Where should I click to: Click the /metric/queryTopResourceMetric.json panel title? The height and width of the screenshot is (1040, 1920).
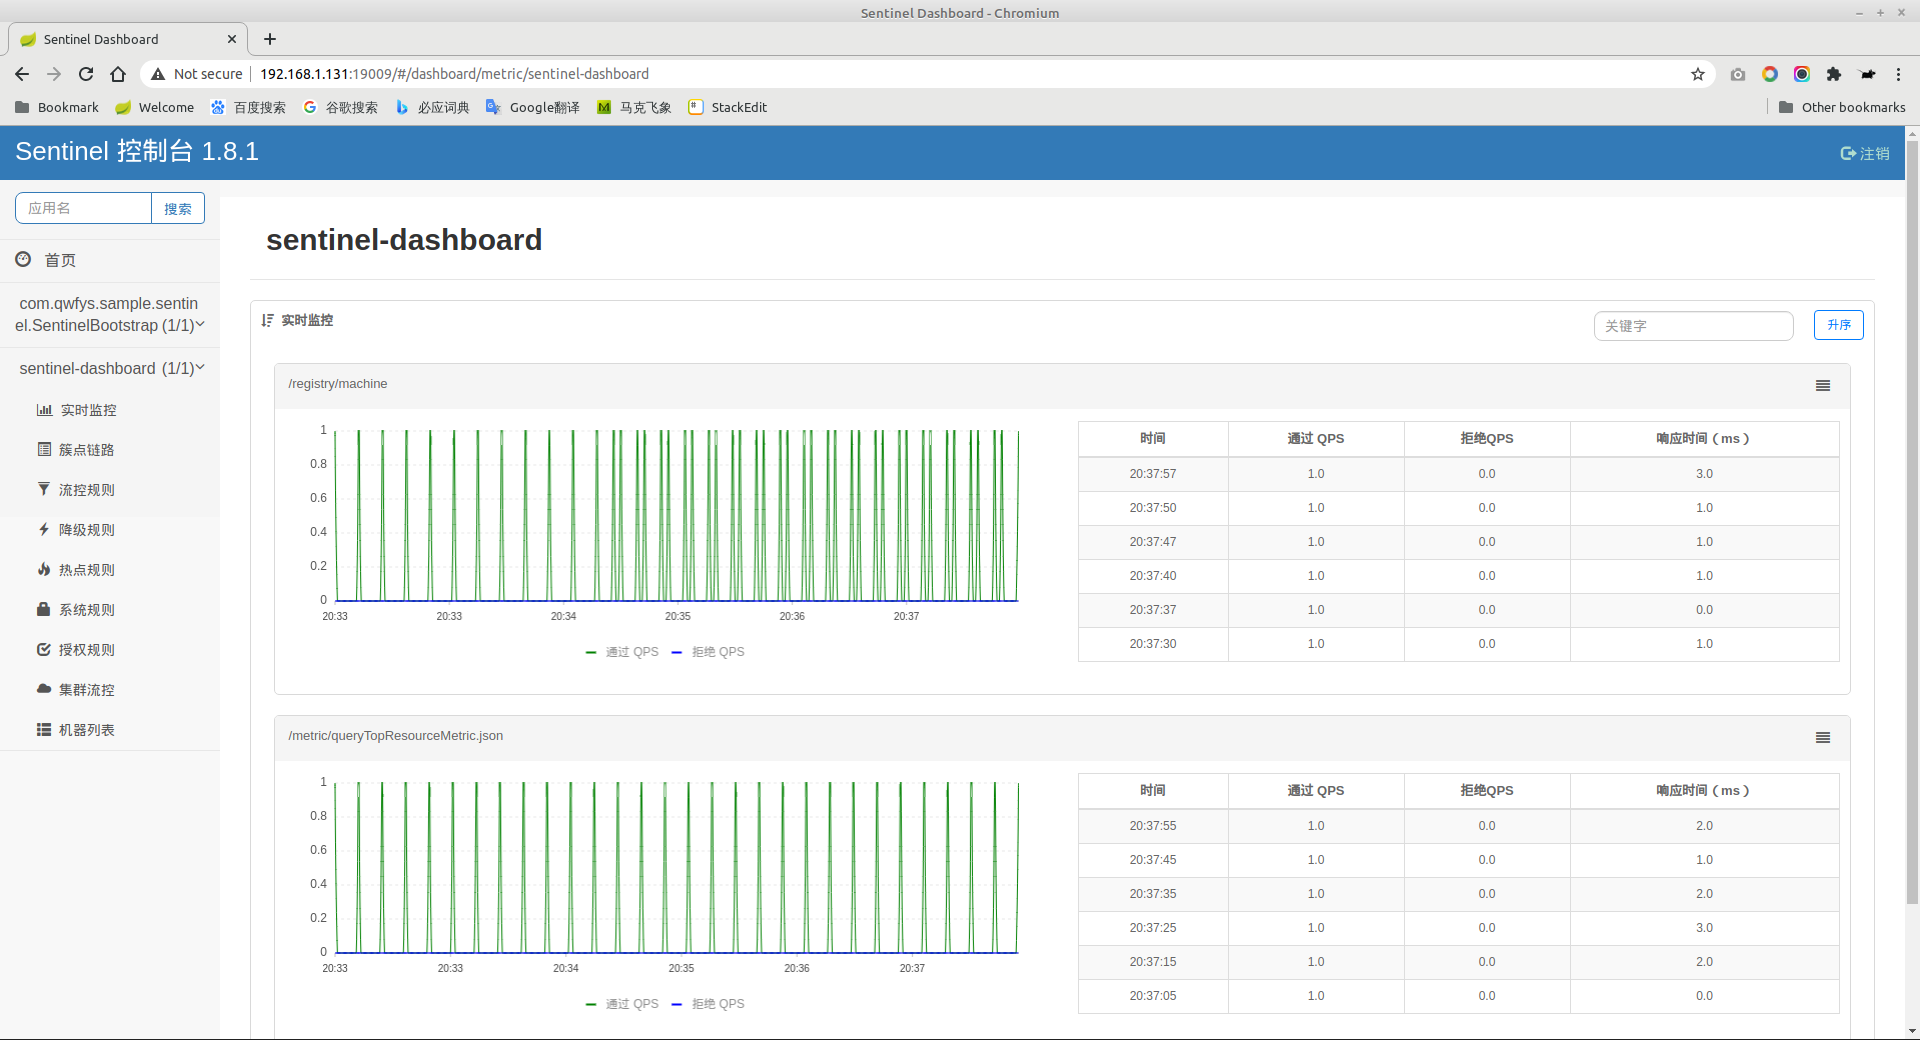pos(396,736)
